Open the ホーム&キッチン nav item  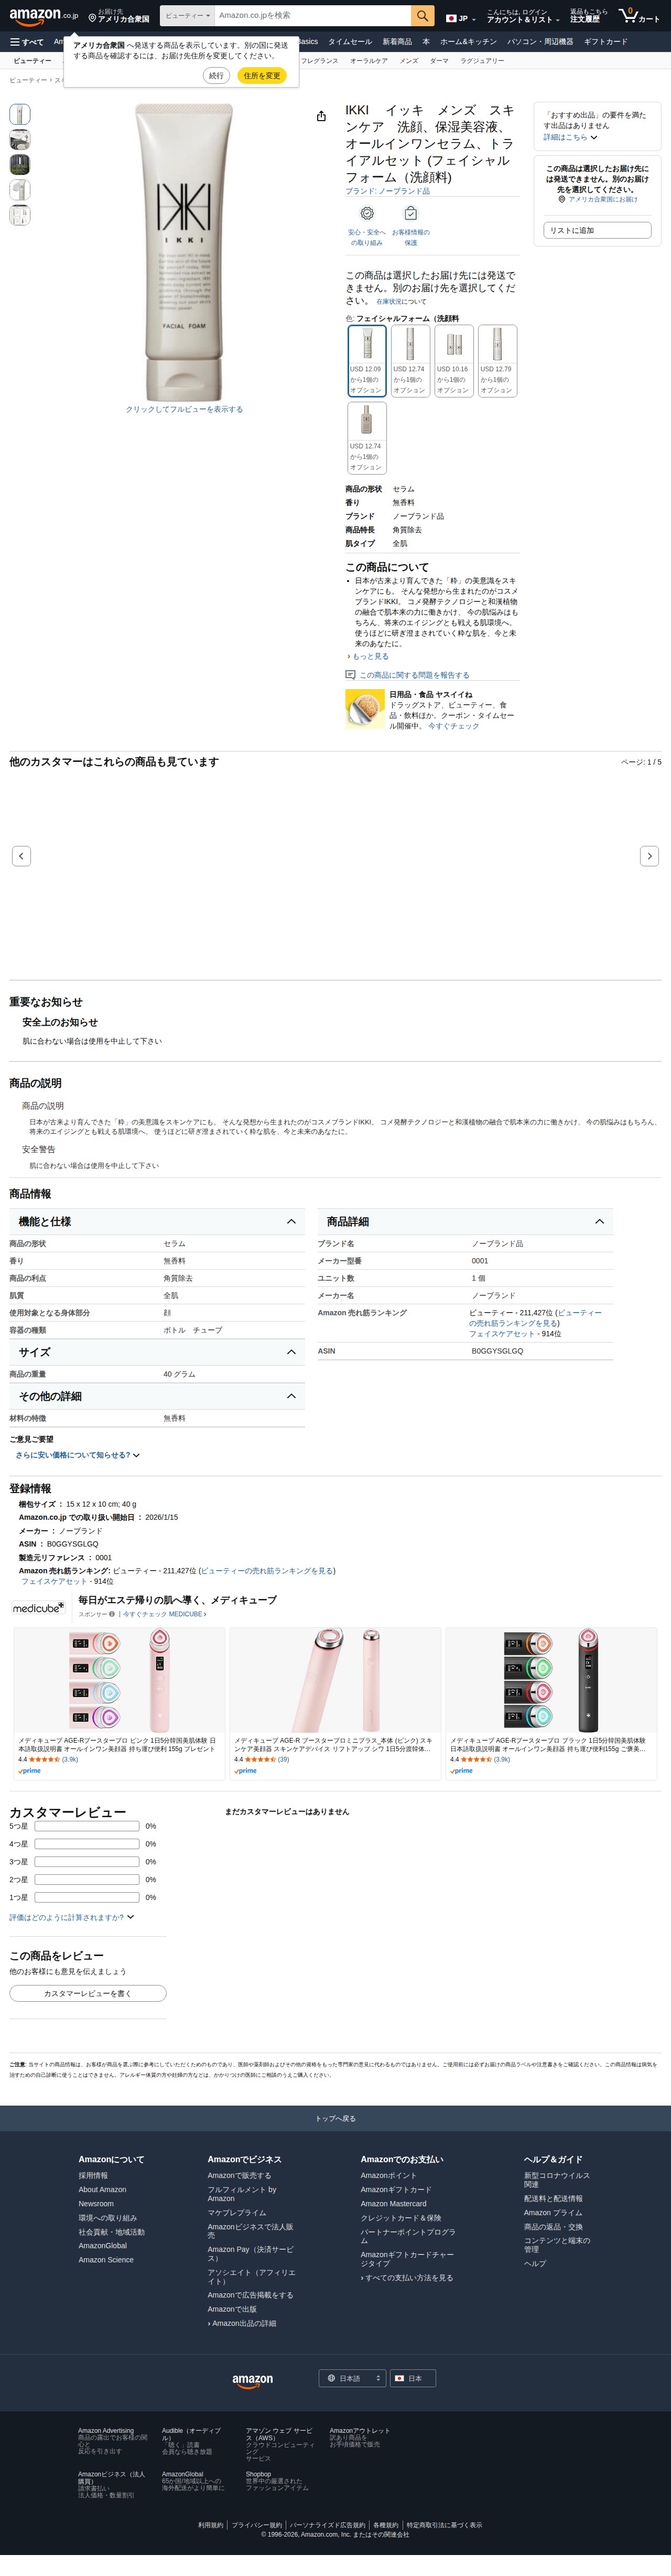[468, 42]
